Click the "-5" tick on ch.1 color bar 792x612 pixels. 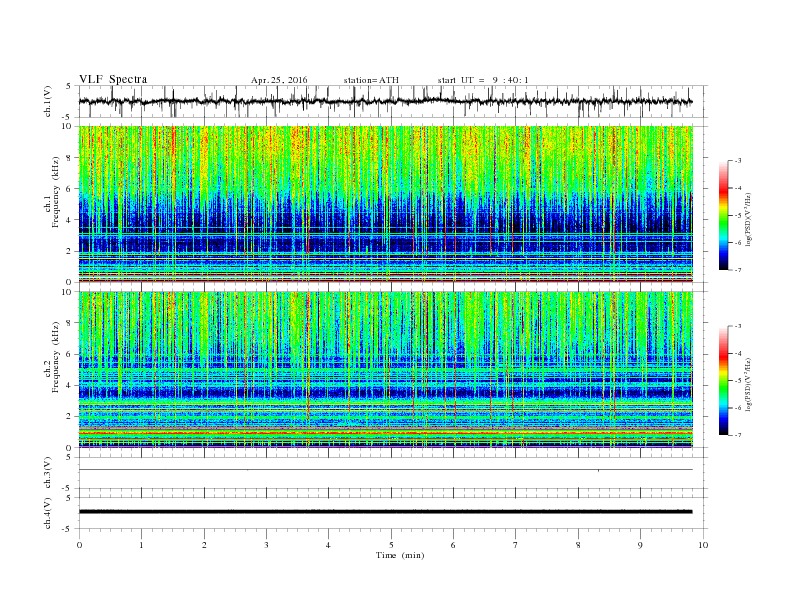coord(738,215)
